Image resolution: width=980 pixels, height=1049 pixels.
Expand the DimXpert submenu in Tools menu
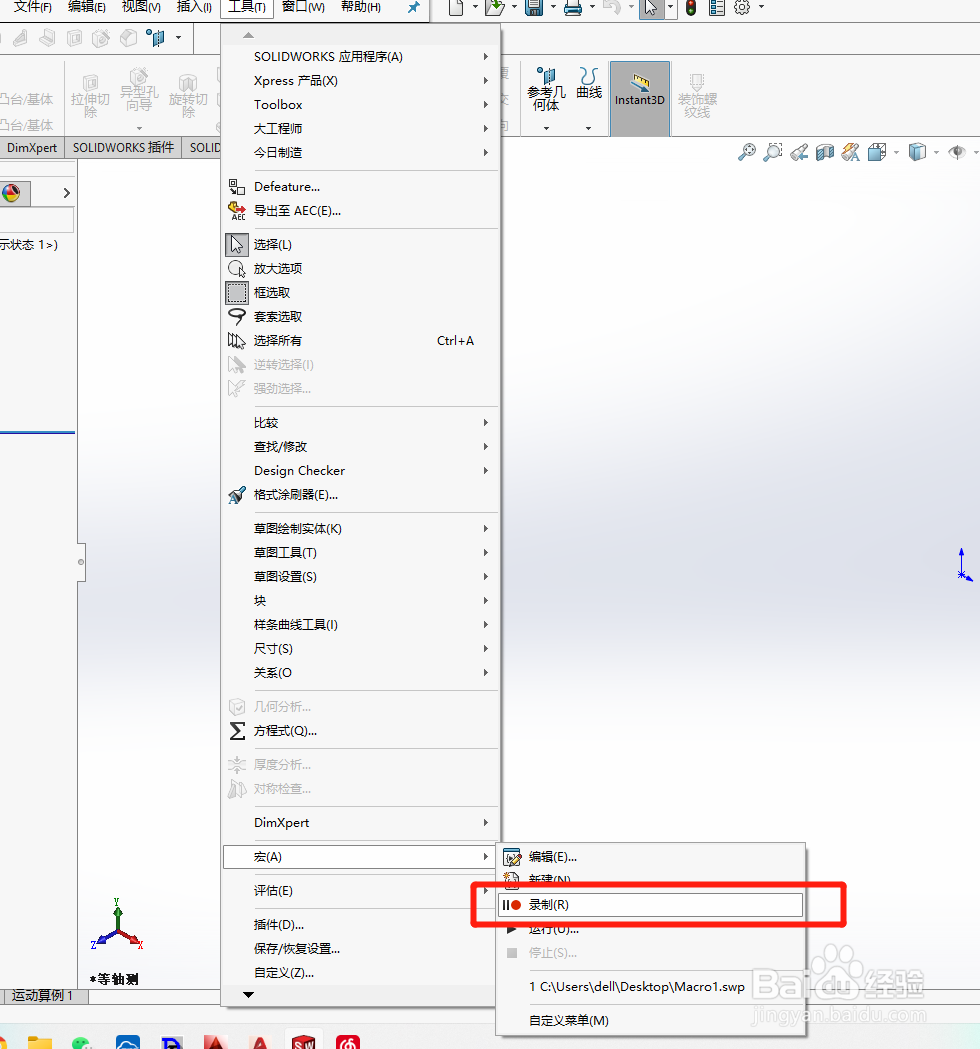[361, 823]
